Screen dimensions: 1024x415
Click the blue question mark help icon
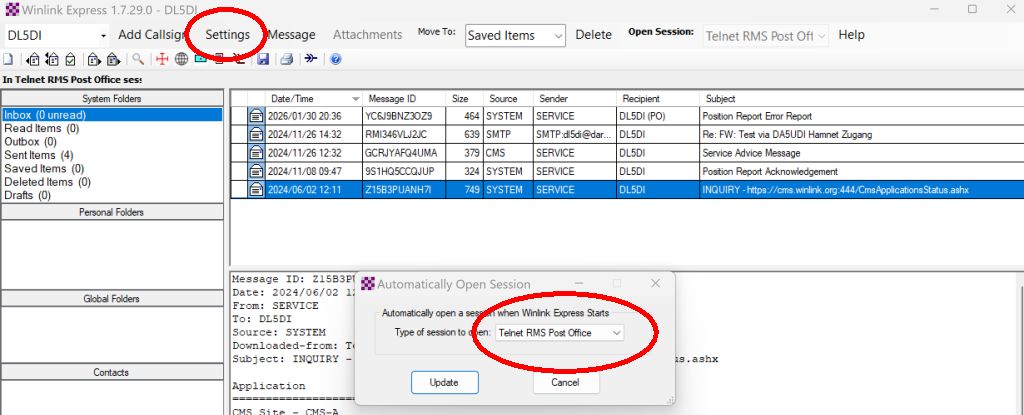[335, 60]
